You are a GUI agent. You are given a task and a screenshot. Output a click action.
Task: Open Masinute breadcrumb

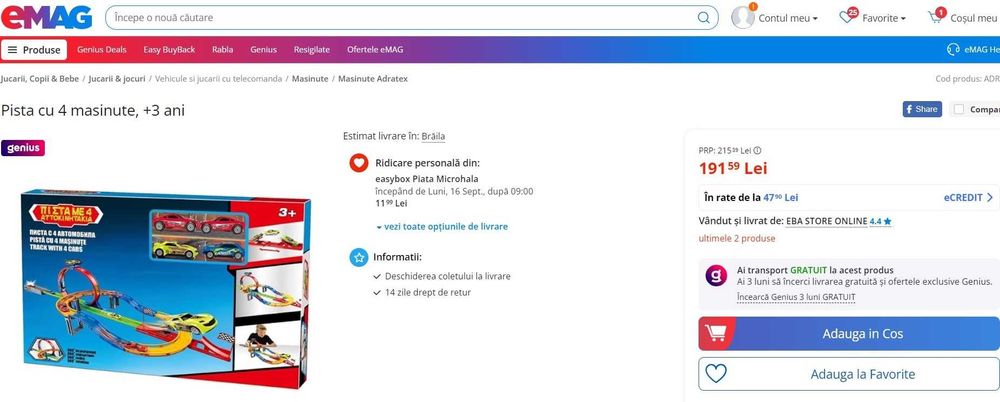click(310, 79)
